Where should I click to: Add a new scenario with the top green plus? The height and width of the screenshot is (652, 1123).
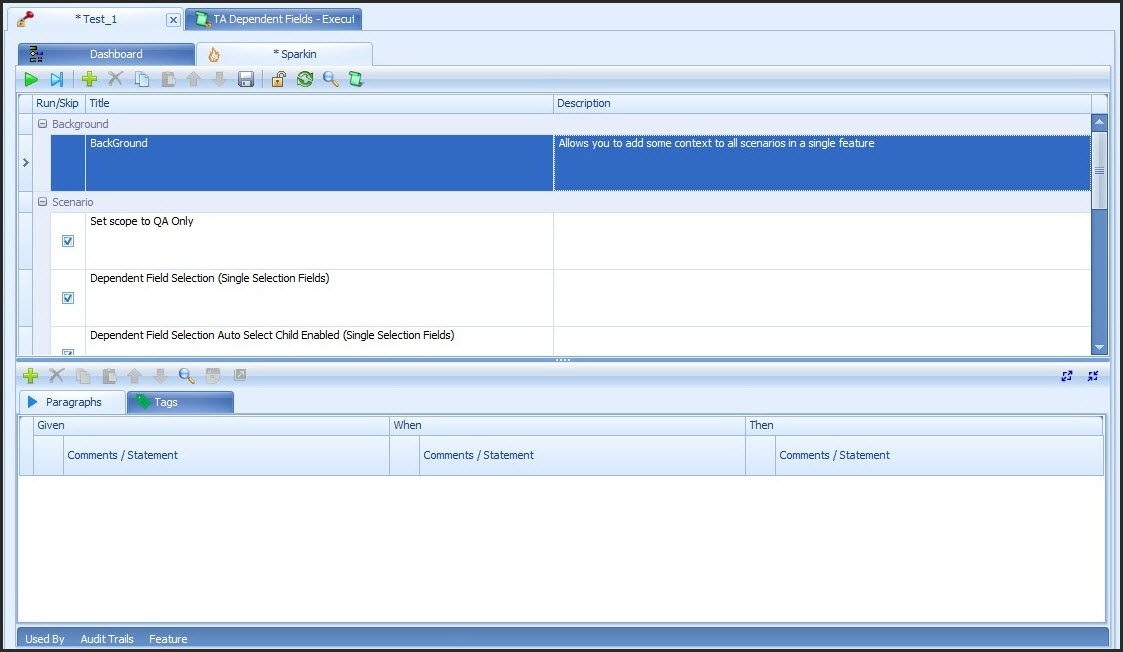[89, 80]
